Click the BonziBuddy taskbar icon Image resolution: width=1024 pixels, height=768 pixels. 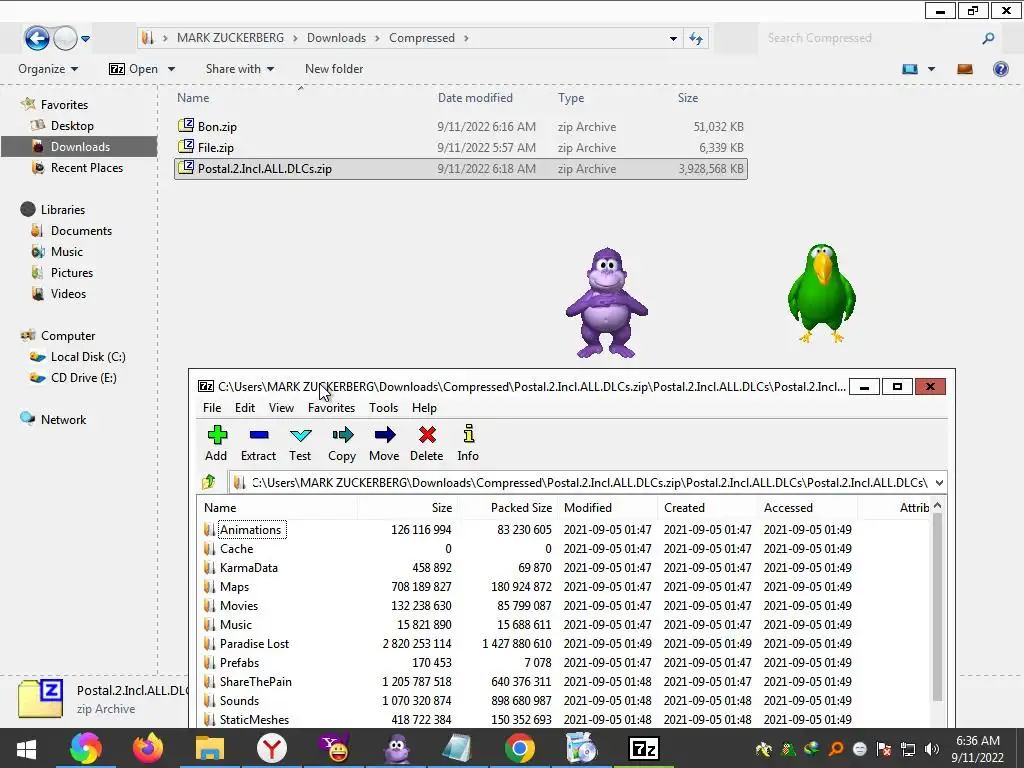[x=396, y=748]
